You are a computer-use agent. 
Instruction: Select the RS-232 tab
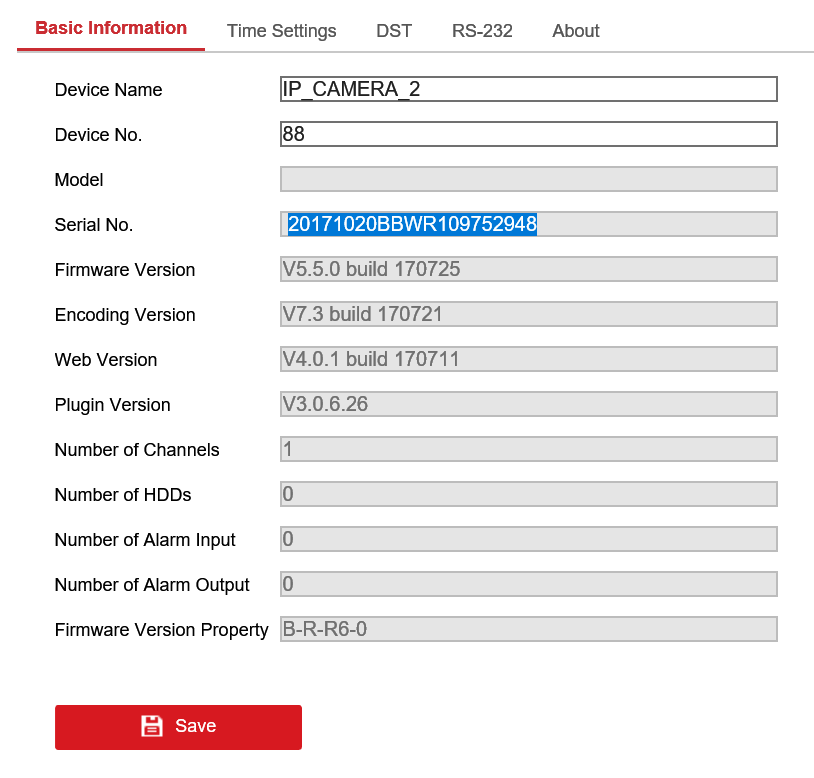click(x=482, y=31)
